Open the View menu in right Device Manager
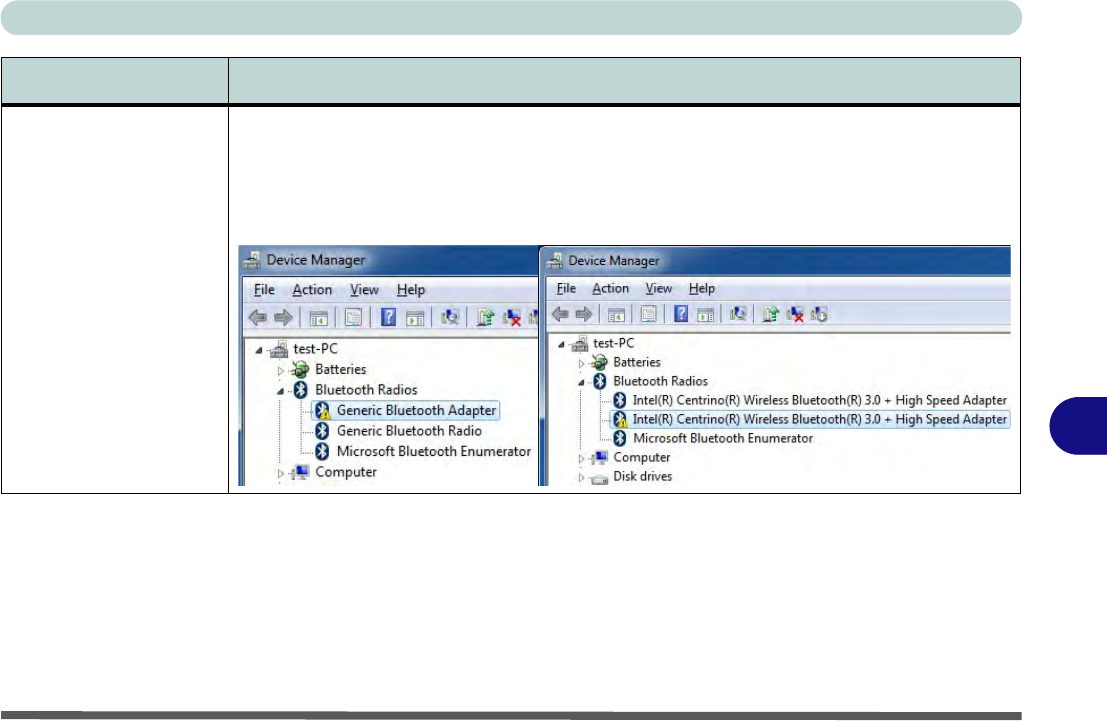Viewport: 1107px width, 721px height. [657, 288]
